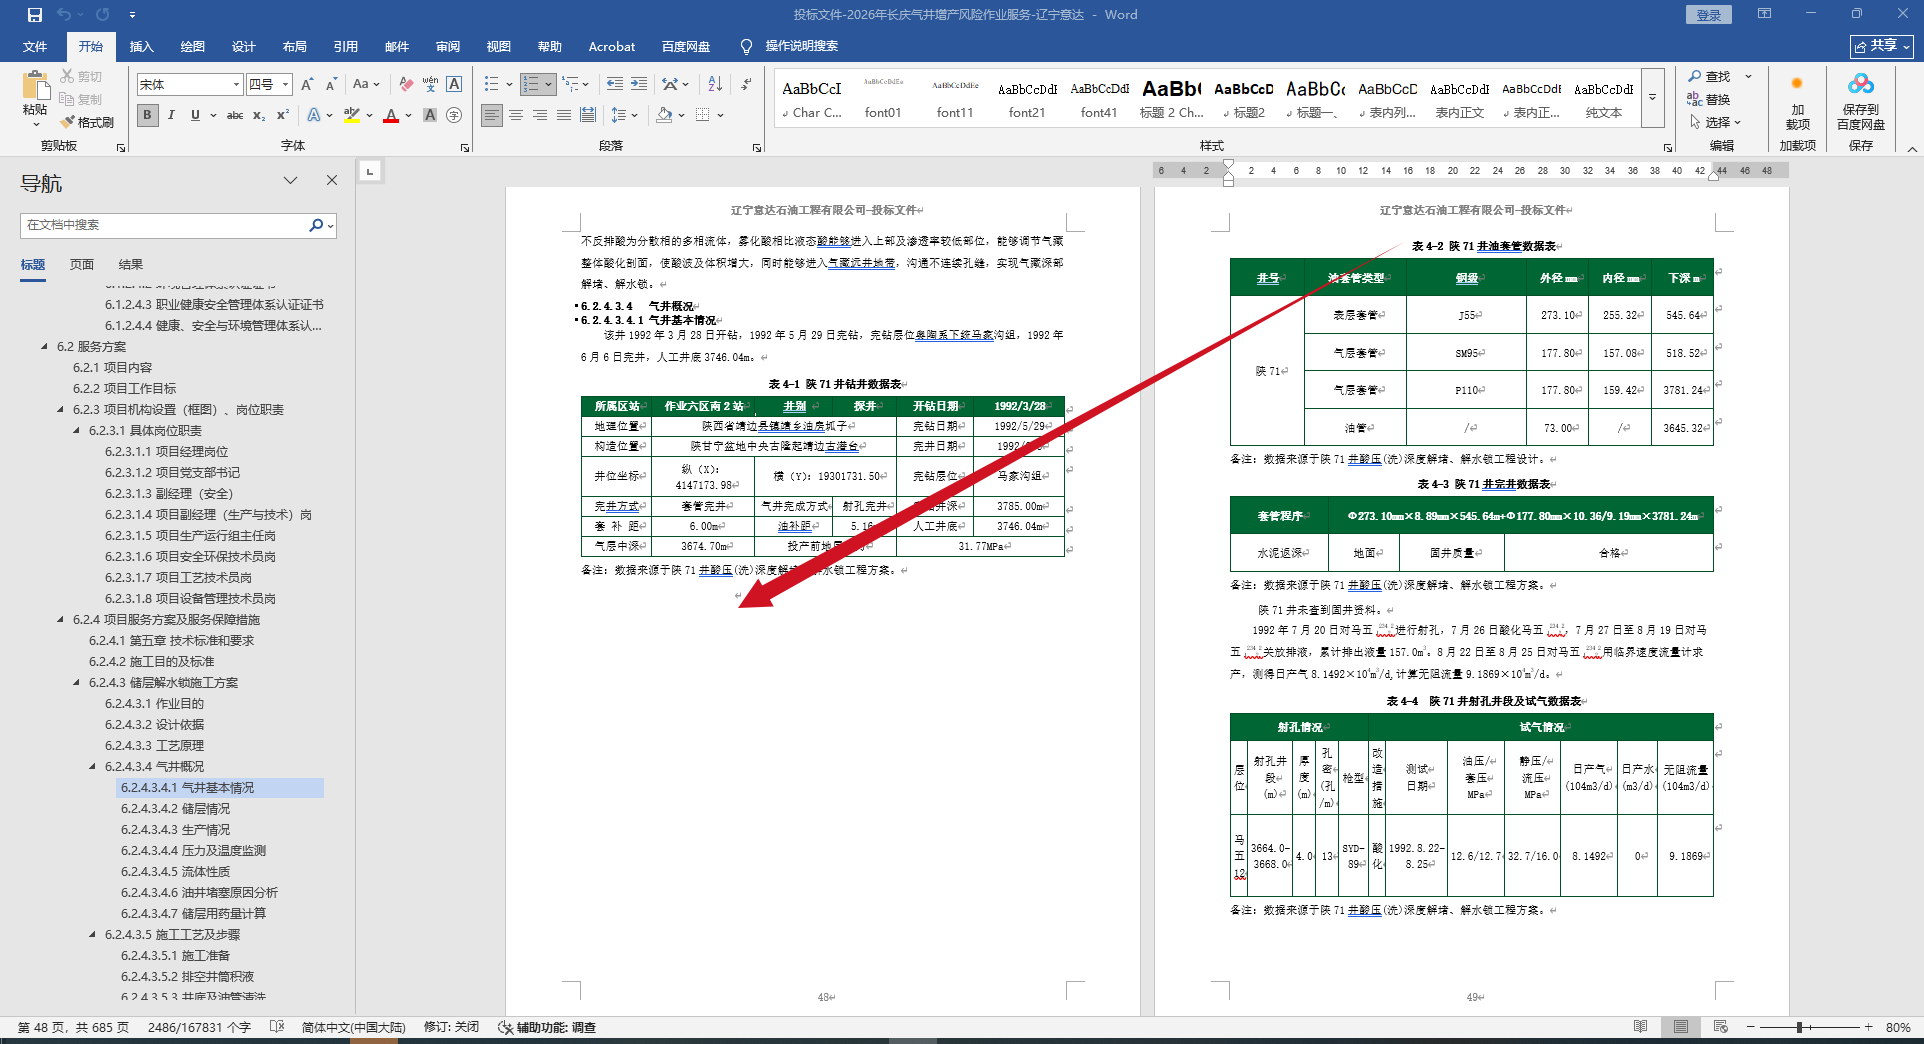The image size is (1924, 1044).
Task: Open the font dialog launcher
Action: (465, 148)
